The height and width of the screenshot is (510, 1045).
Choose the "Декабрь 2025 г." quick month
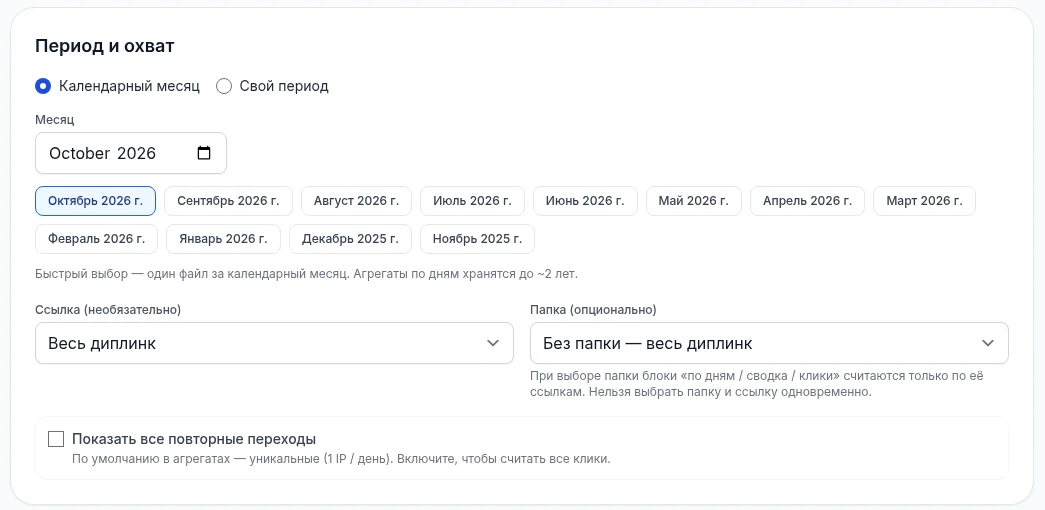pyautogui.click(x=351, y=239)
